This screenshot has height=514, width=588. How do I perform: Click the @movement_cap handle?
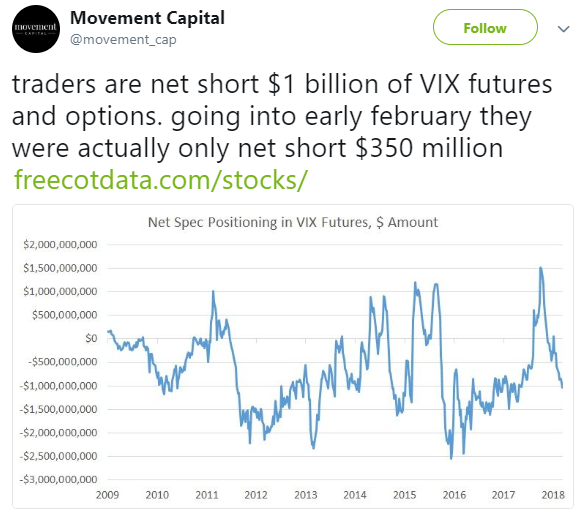point(123,39)
